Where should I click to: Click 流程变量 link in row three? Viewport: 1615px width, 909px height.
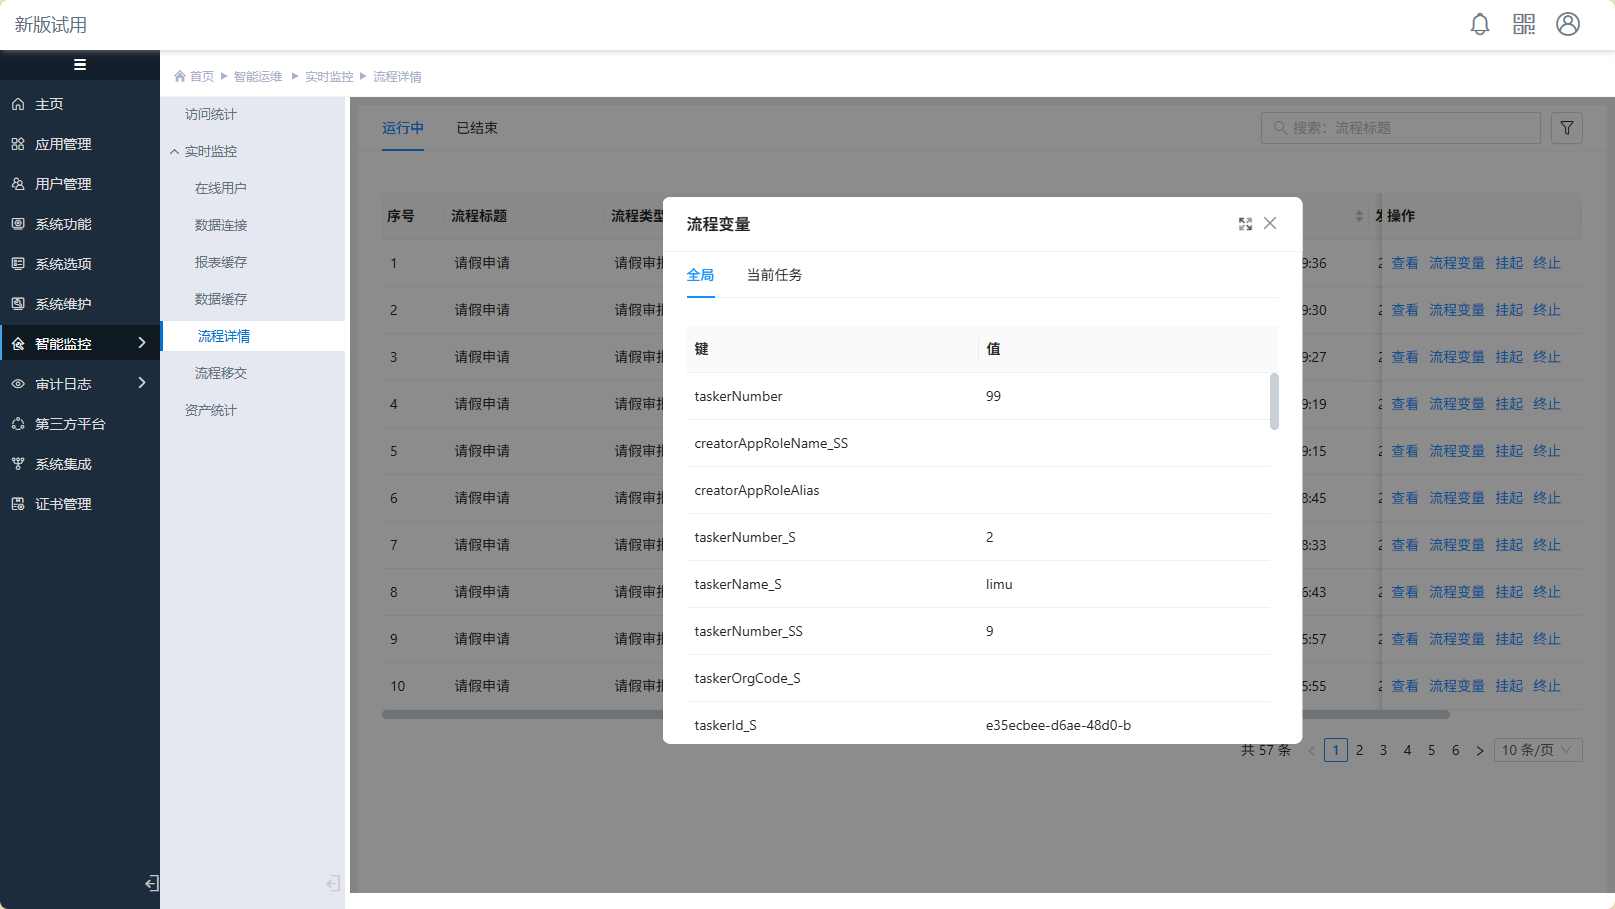point(1456,357)
